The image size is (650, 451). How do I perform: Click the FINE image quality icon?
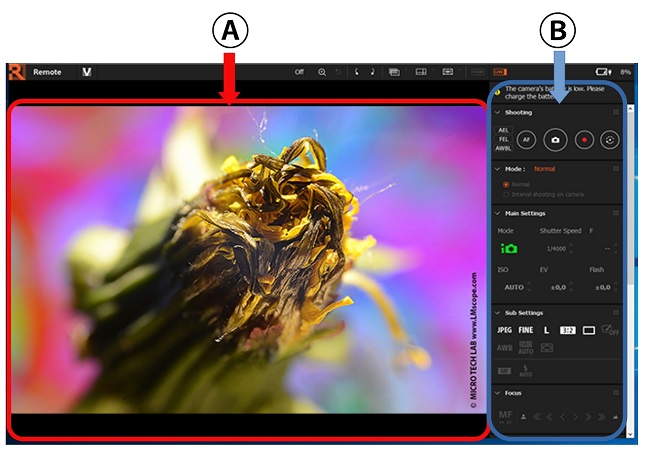click(x=526, y=330)
